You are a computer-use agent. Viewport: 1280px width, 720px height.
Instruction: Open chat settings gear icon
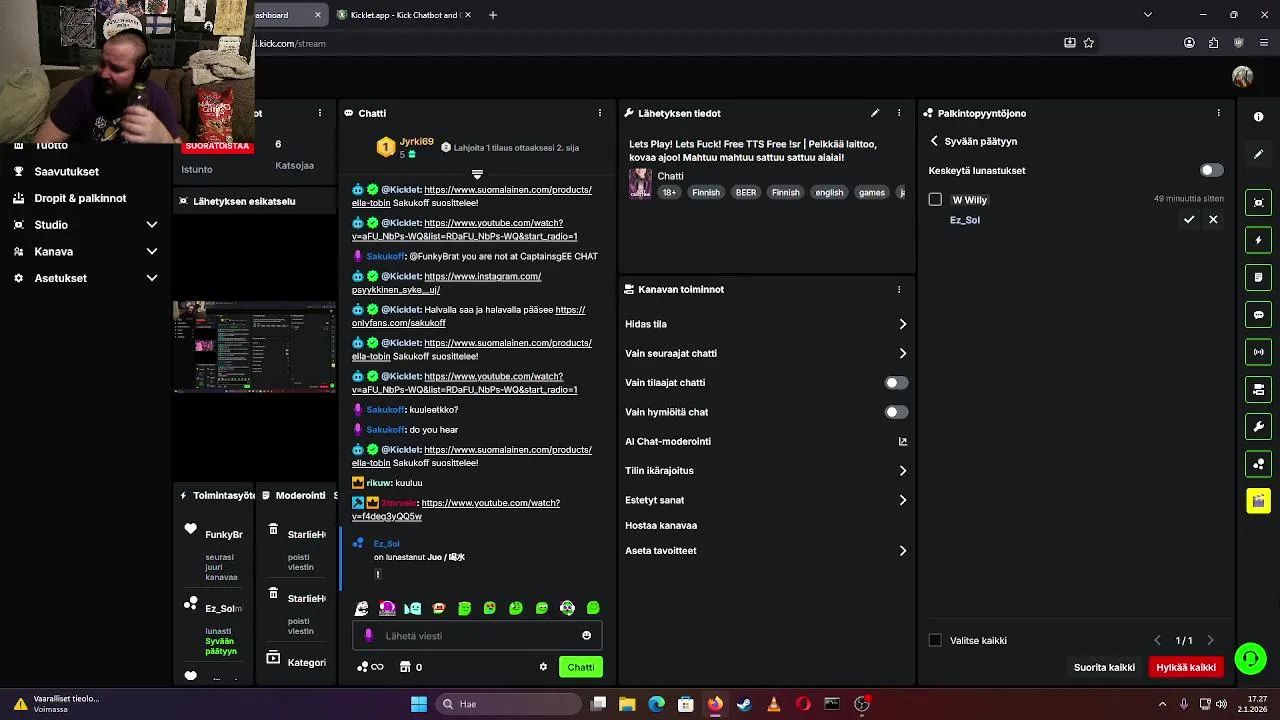pyautogui.click(x=543, y=667)
